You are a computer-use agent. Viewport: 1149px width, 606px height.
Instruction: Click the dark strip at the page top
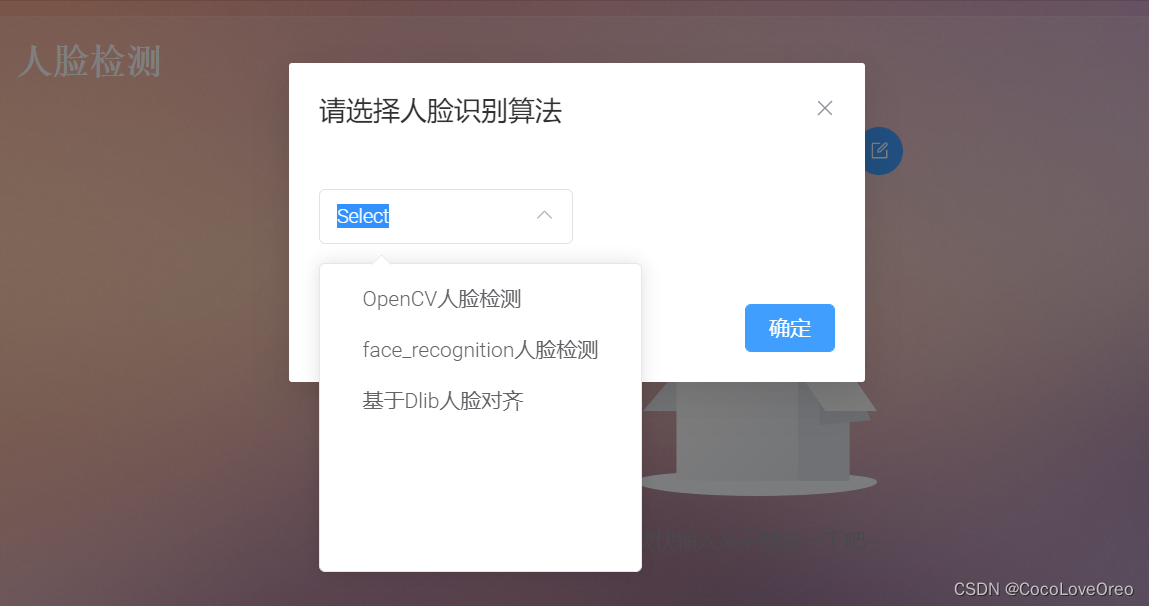pyautogui.click(x=574, y=7)
